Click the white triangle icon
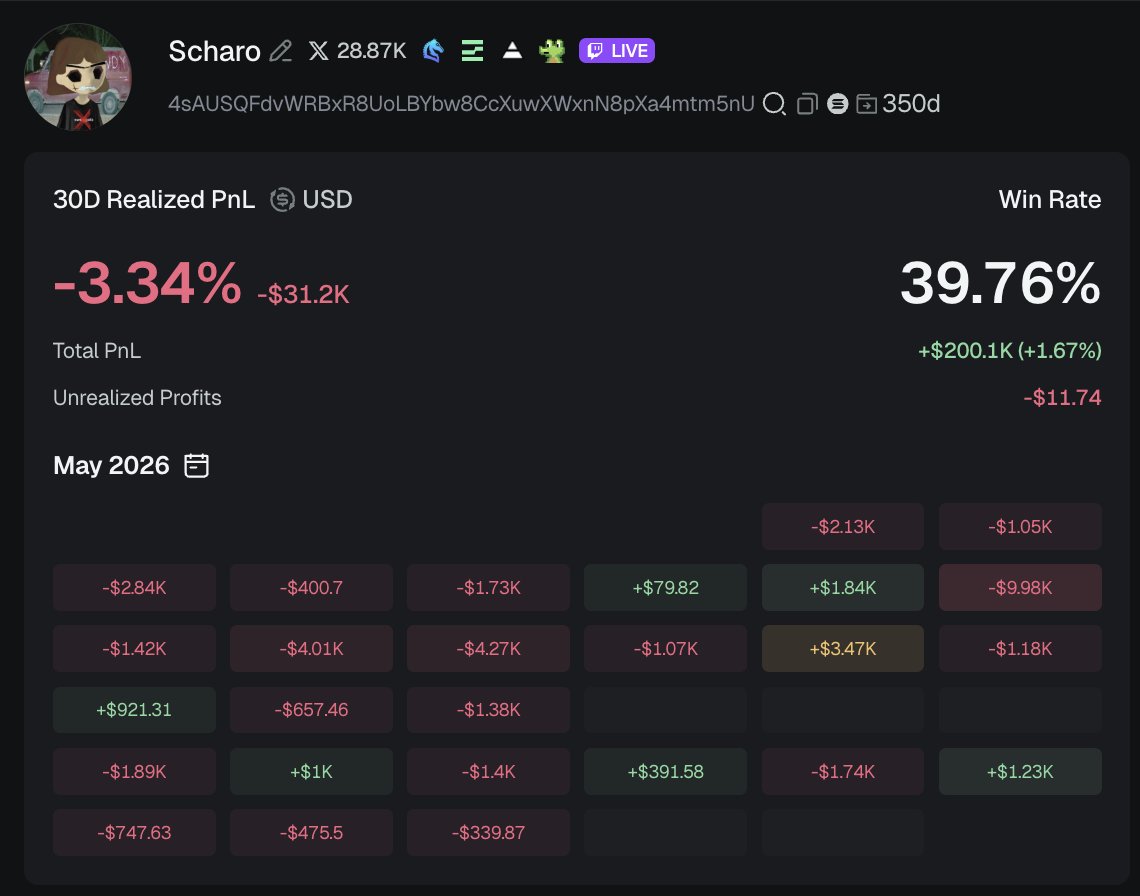The image size is (1140, 896). pos(513,50)
